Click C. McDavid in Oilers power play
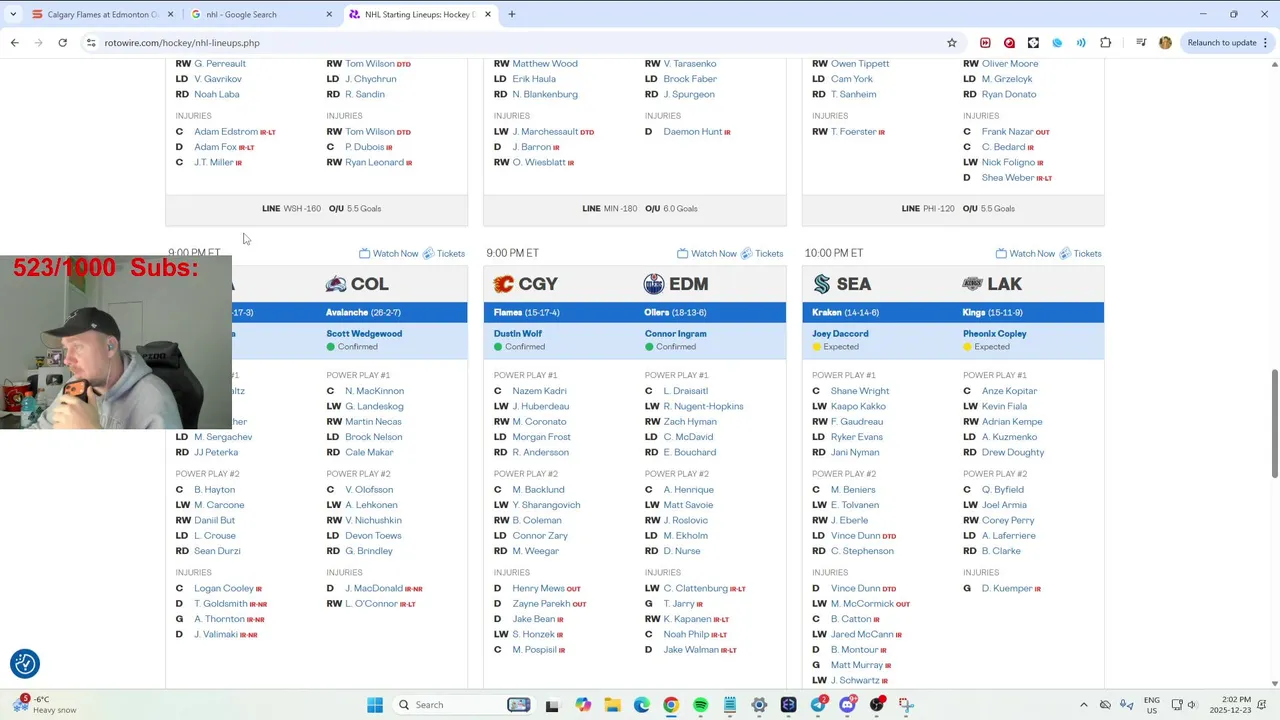 click(x=688, y=437)
